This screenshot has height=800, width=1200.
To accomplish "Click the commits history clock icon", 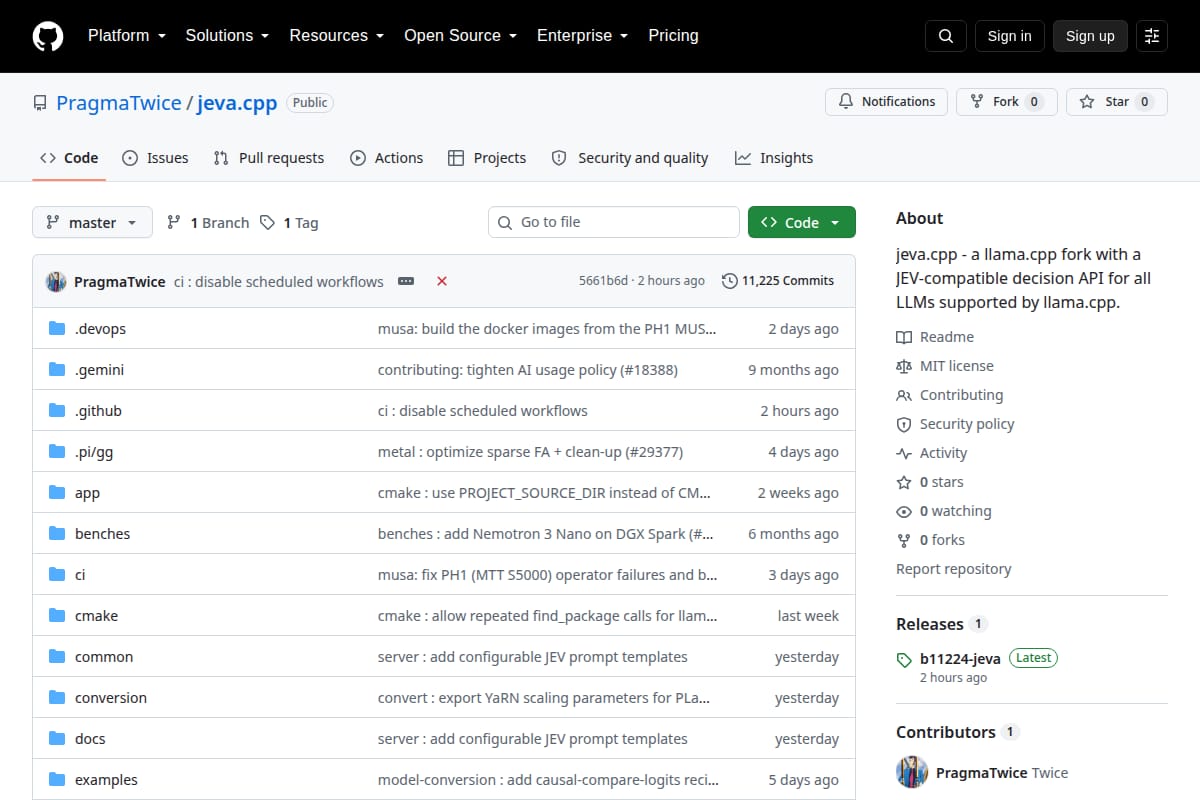I will (730, 282).
